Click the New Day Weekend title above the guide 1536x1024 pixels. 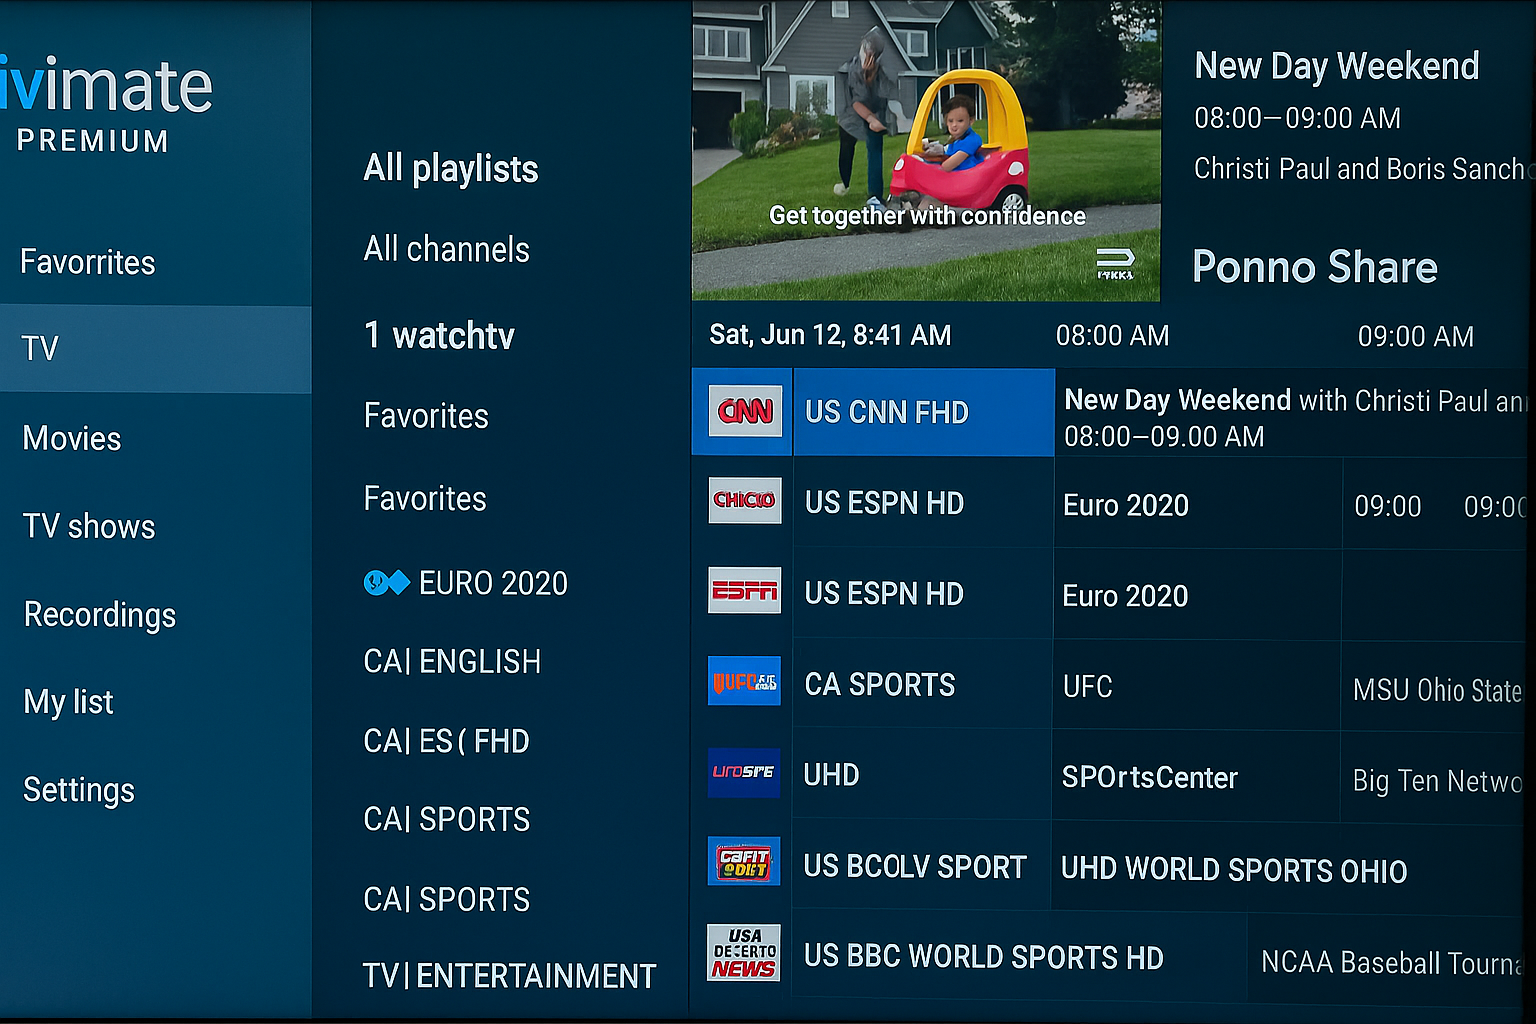click(x=1337, y=66)
